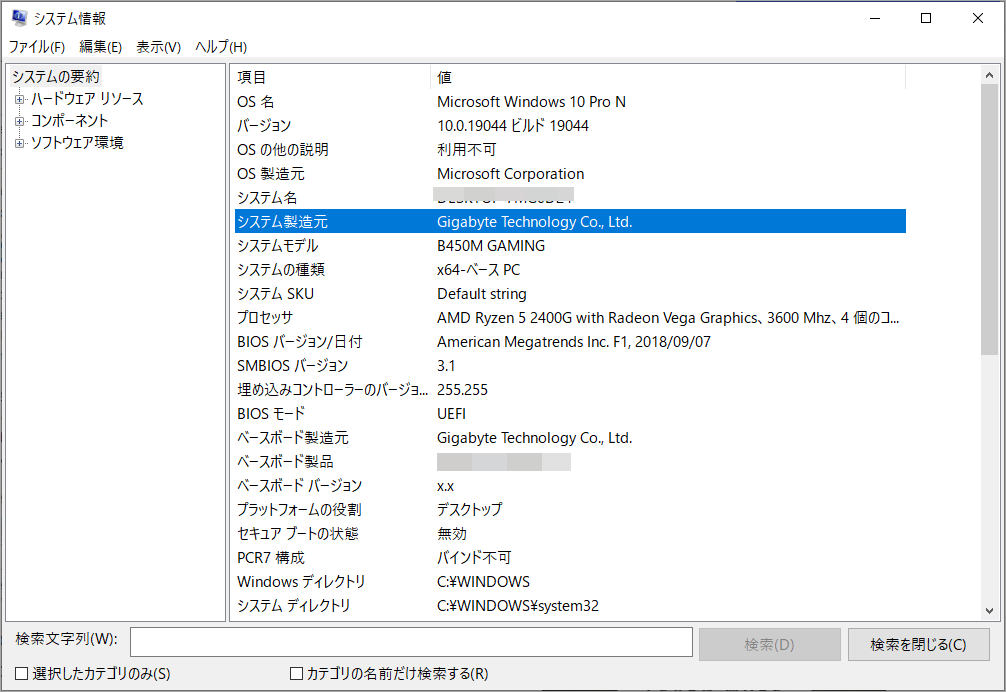Enable カテゴリの名前だけ検索する(R) checkbox
1006x692 pixels.
point(296,673)
